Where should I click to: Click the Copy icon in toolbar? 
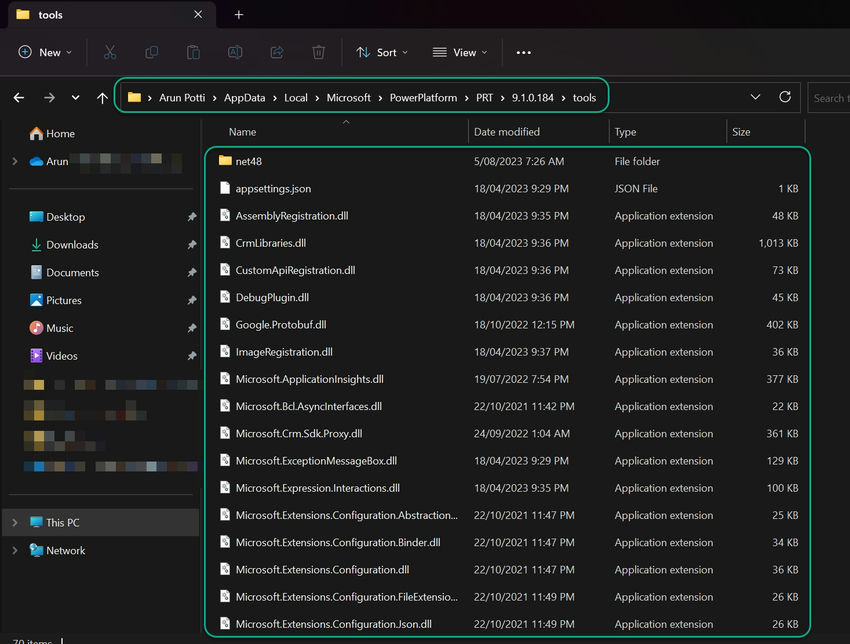(152, 52)
